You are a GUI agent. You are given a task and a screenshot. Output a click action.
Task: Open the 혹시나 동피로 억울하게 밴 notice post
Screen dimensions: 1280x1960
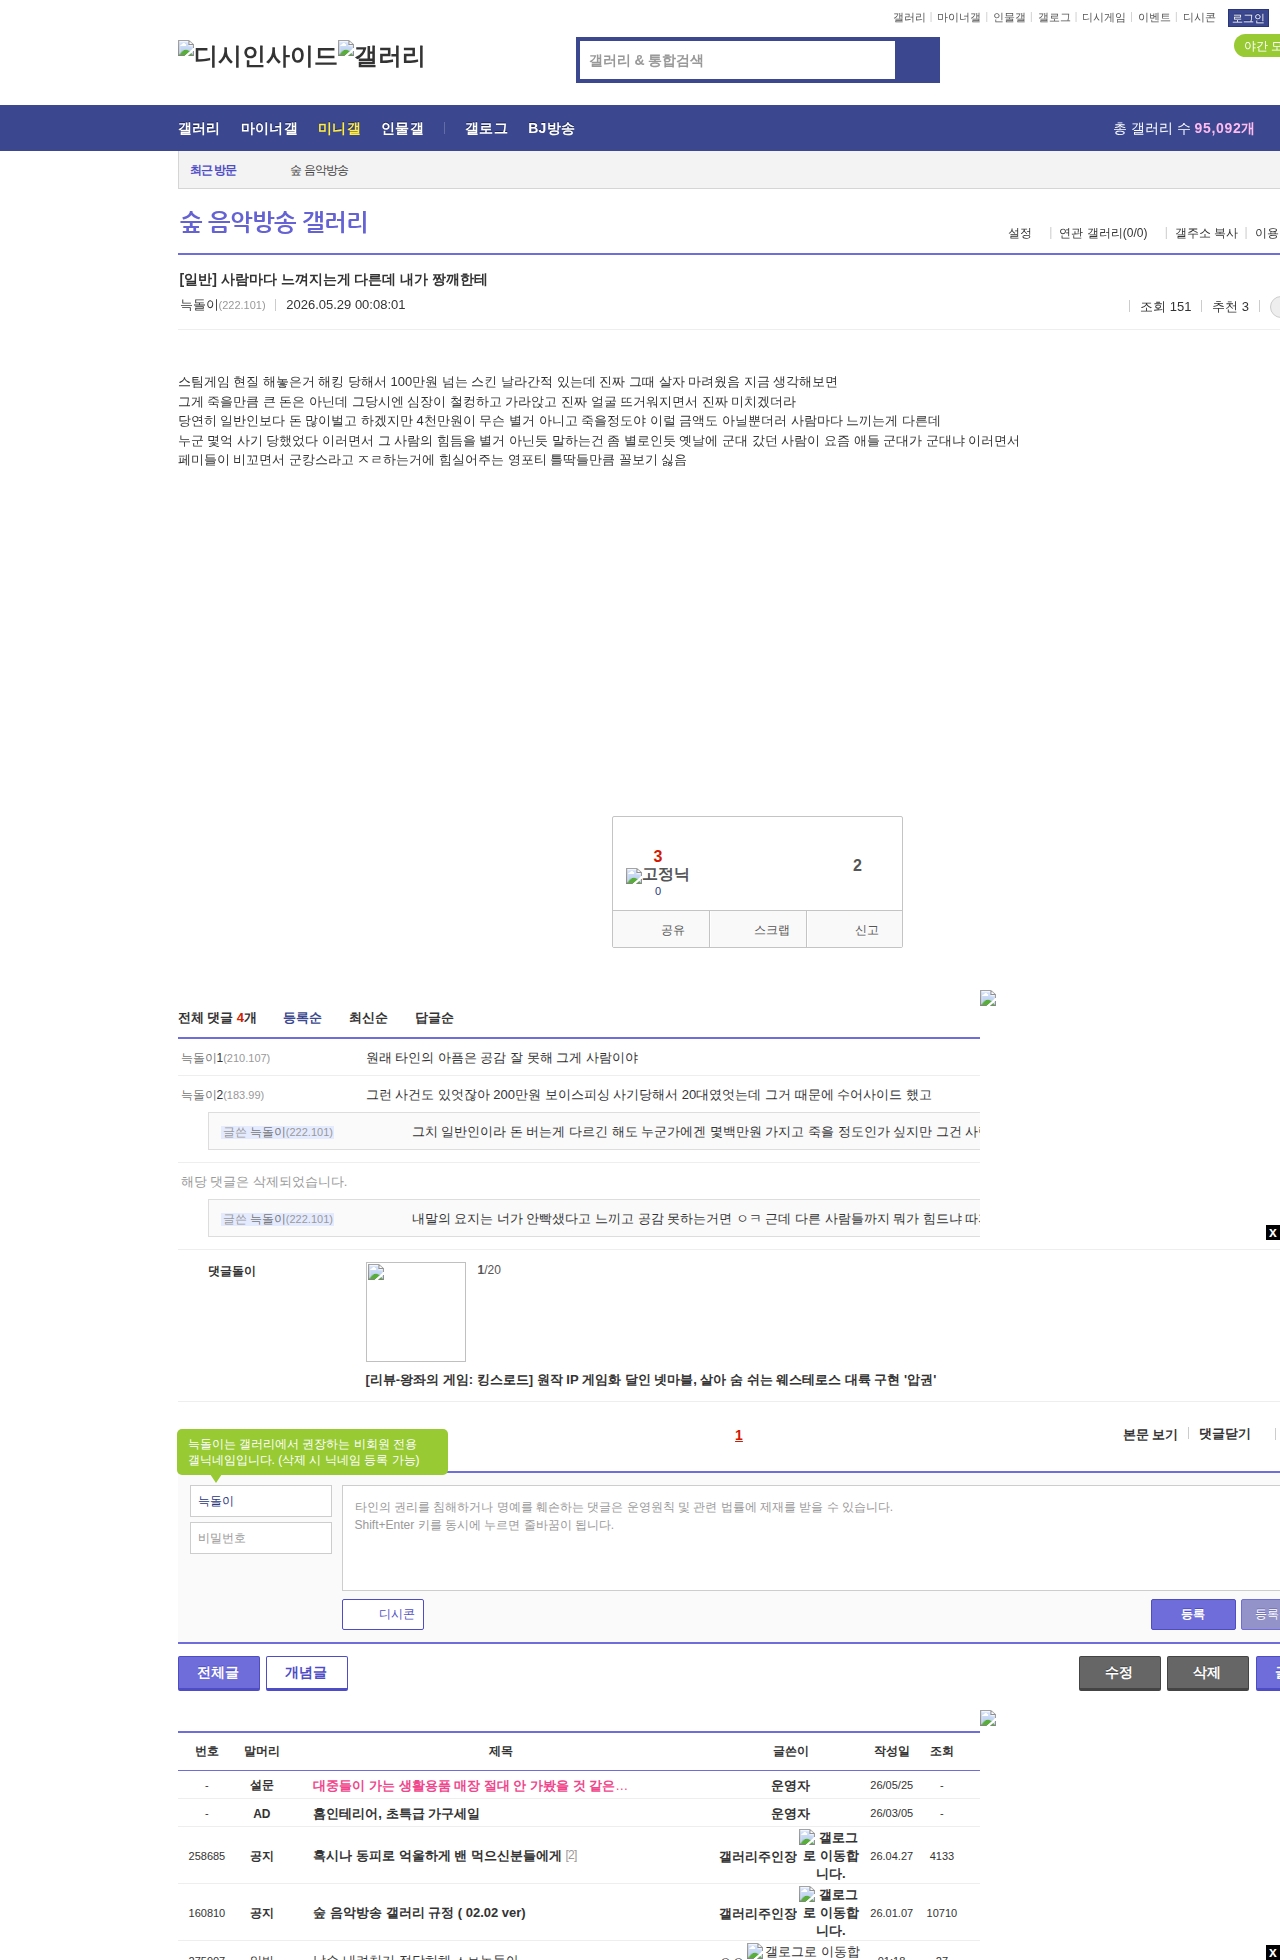437,1855
